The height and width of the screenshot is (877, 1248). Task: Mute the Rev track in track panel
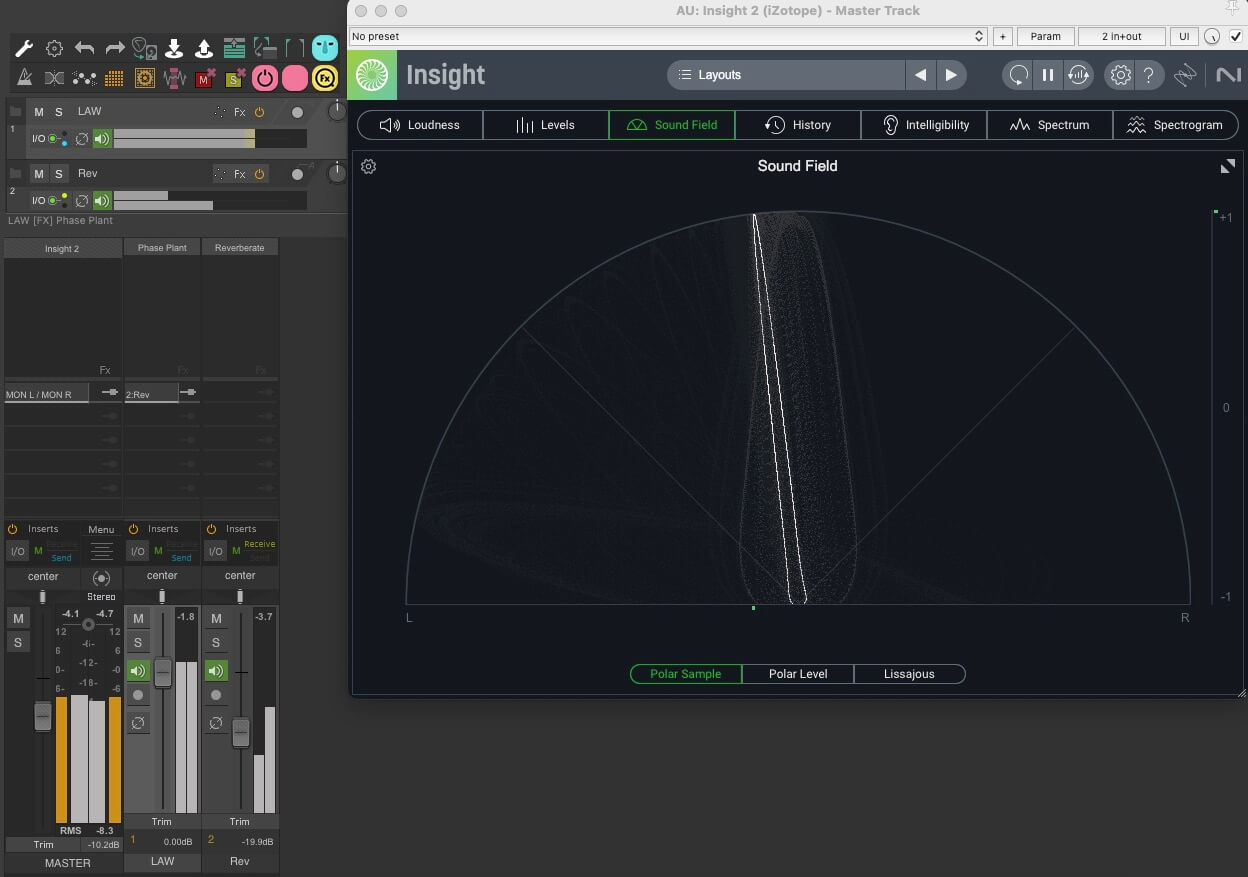39,174
